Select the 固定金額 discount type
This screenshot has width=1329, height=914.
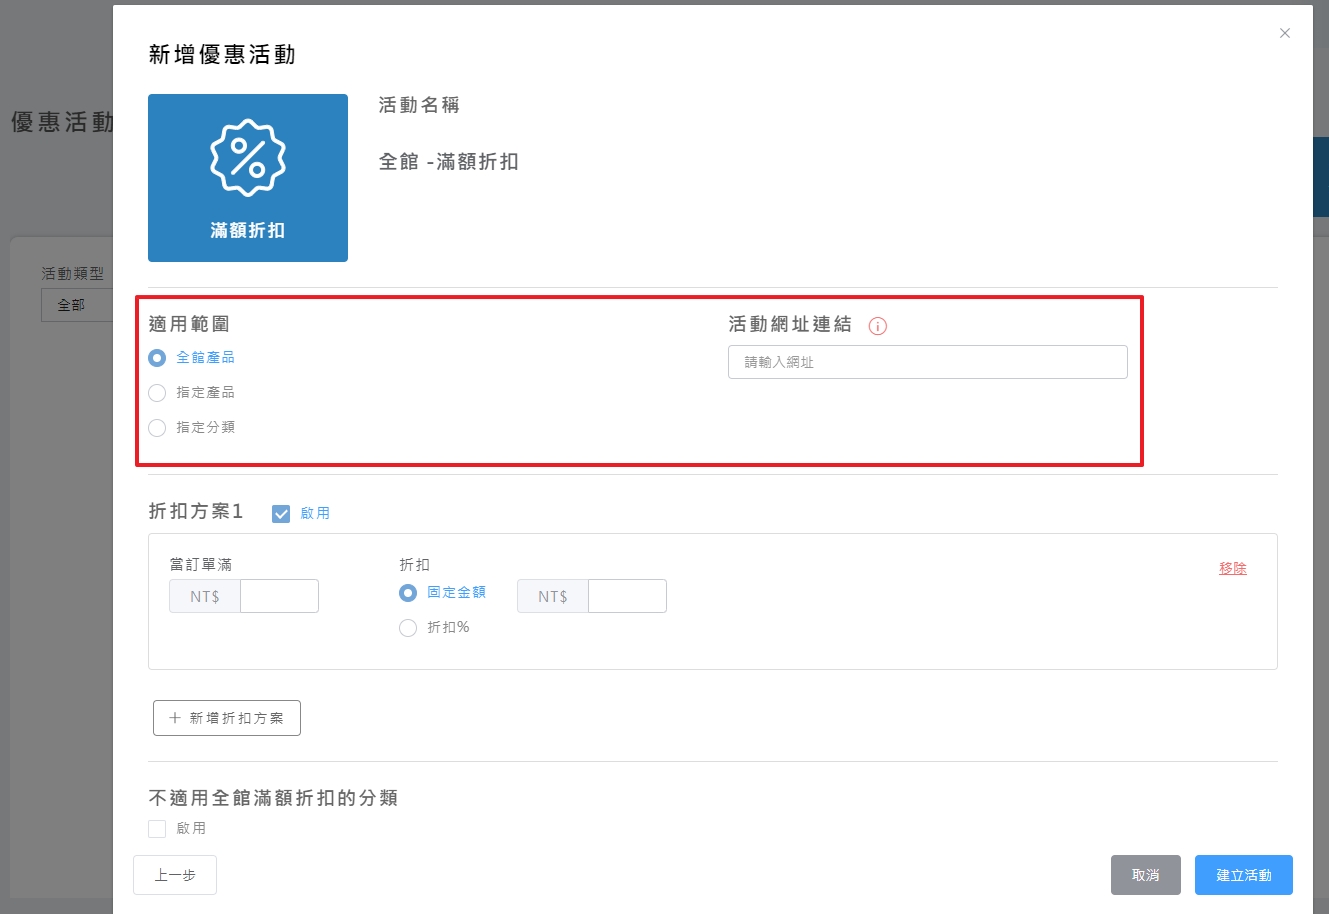(x=408, y=593)
